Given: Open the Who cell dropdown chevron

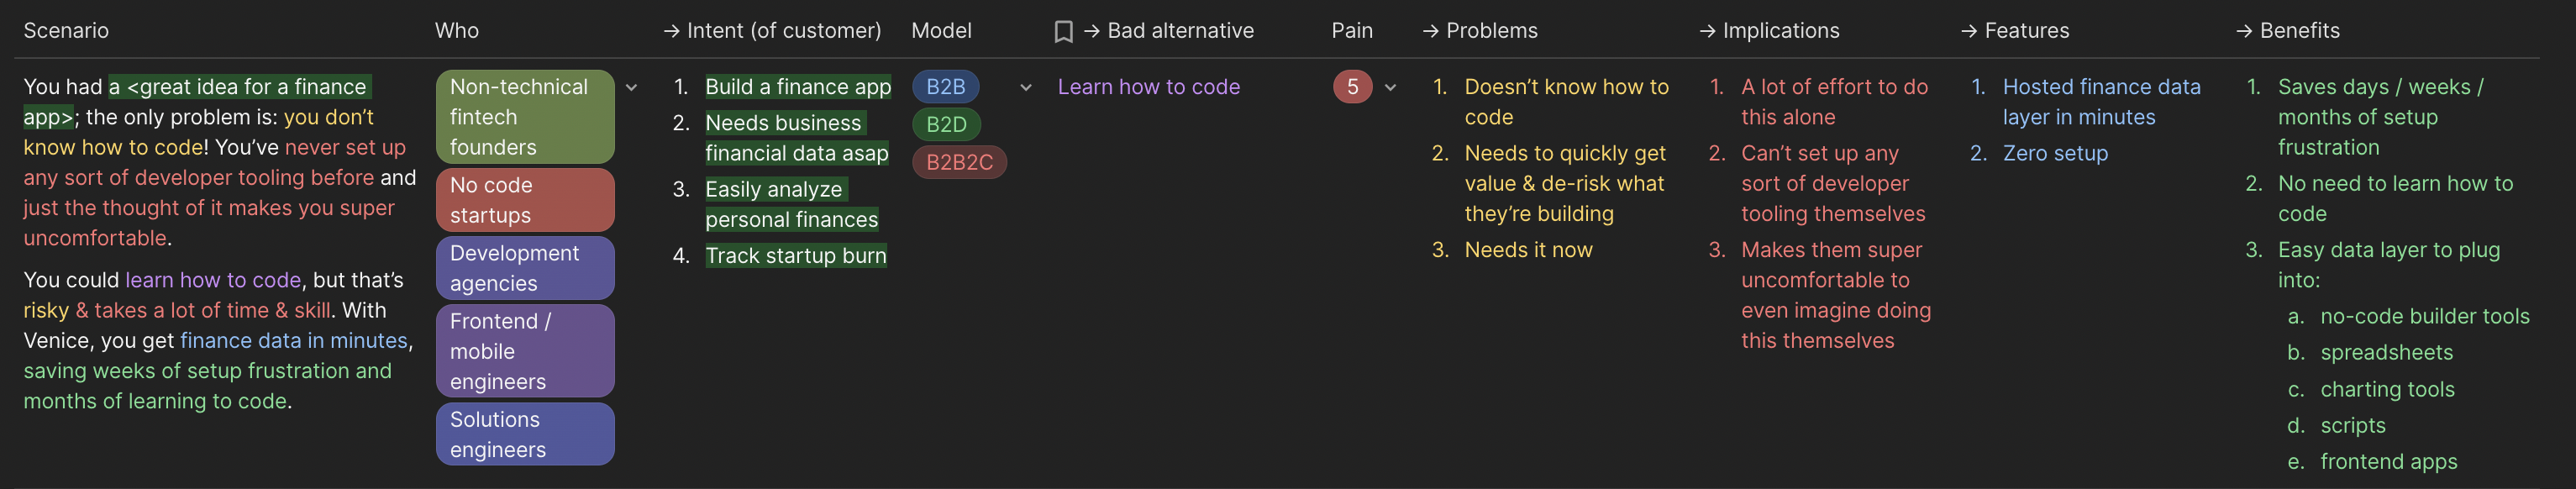Looking at the screenshot, I should pyautogui.click(x=631, y=88).
